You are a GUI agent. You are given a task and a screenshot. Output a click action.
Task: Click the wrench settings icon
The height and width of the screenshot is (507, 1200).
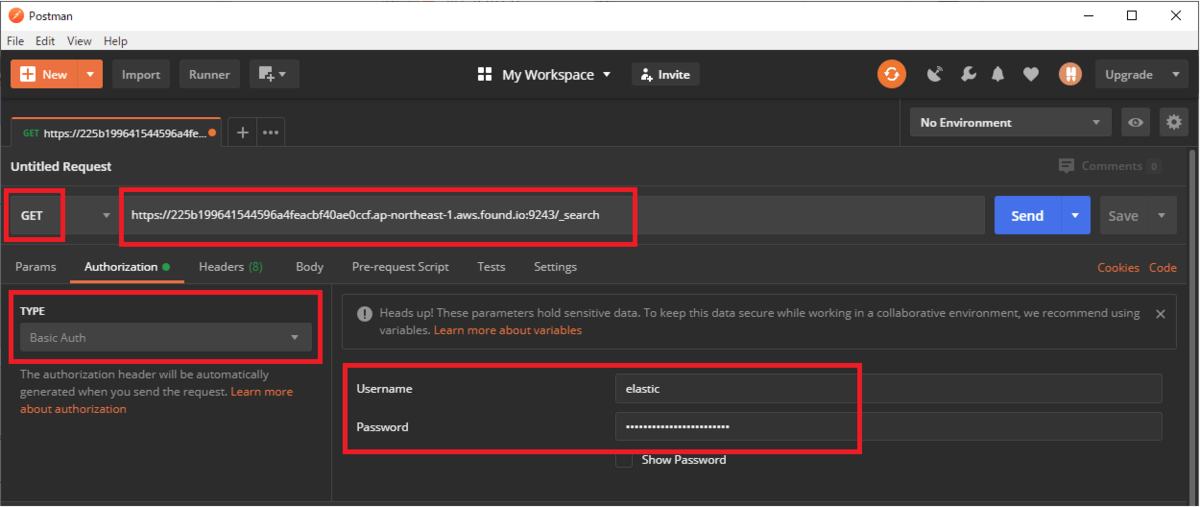point(967,74)
